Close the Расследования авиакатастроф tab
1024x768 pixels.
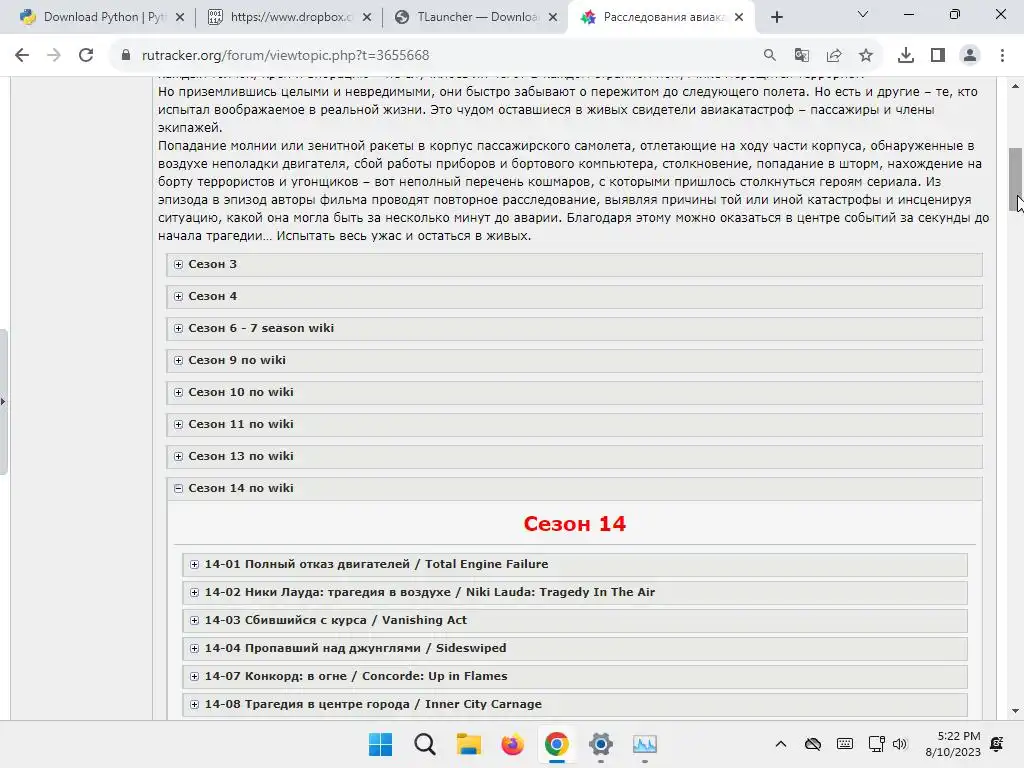pyautogui.click(x=739, y=17)
